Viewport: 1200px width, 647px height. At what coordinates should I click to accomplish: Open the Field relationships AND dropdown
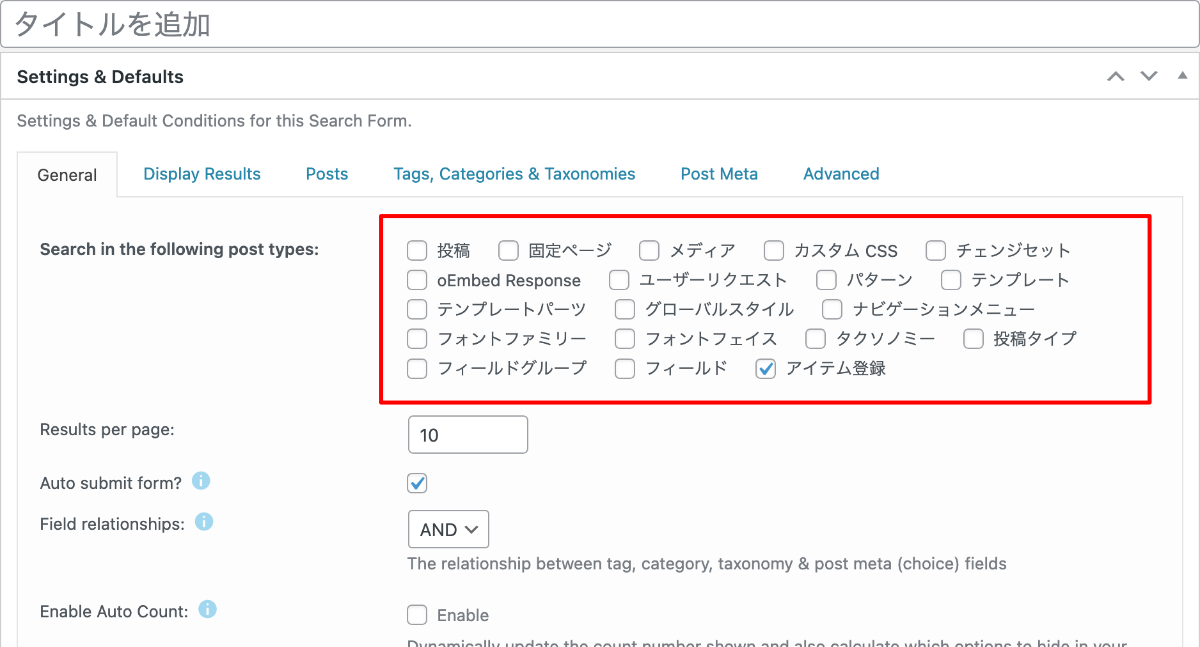pos(448,530)
